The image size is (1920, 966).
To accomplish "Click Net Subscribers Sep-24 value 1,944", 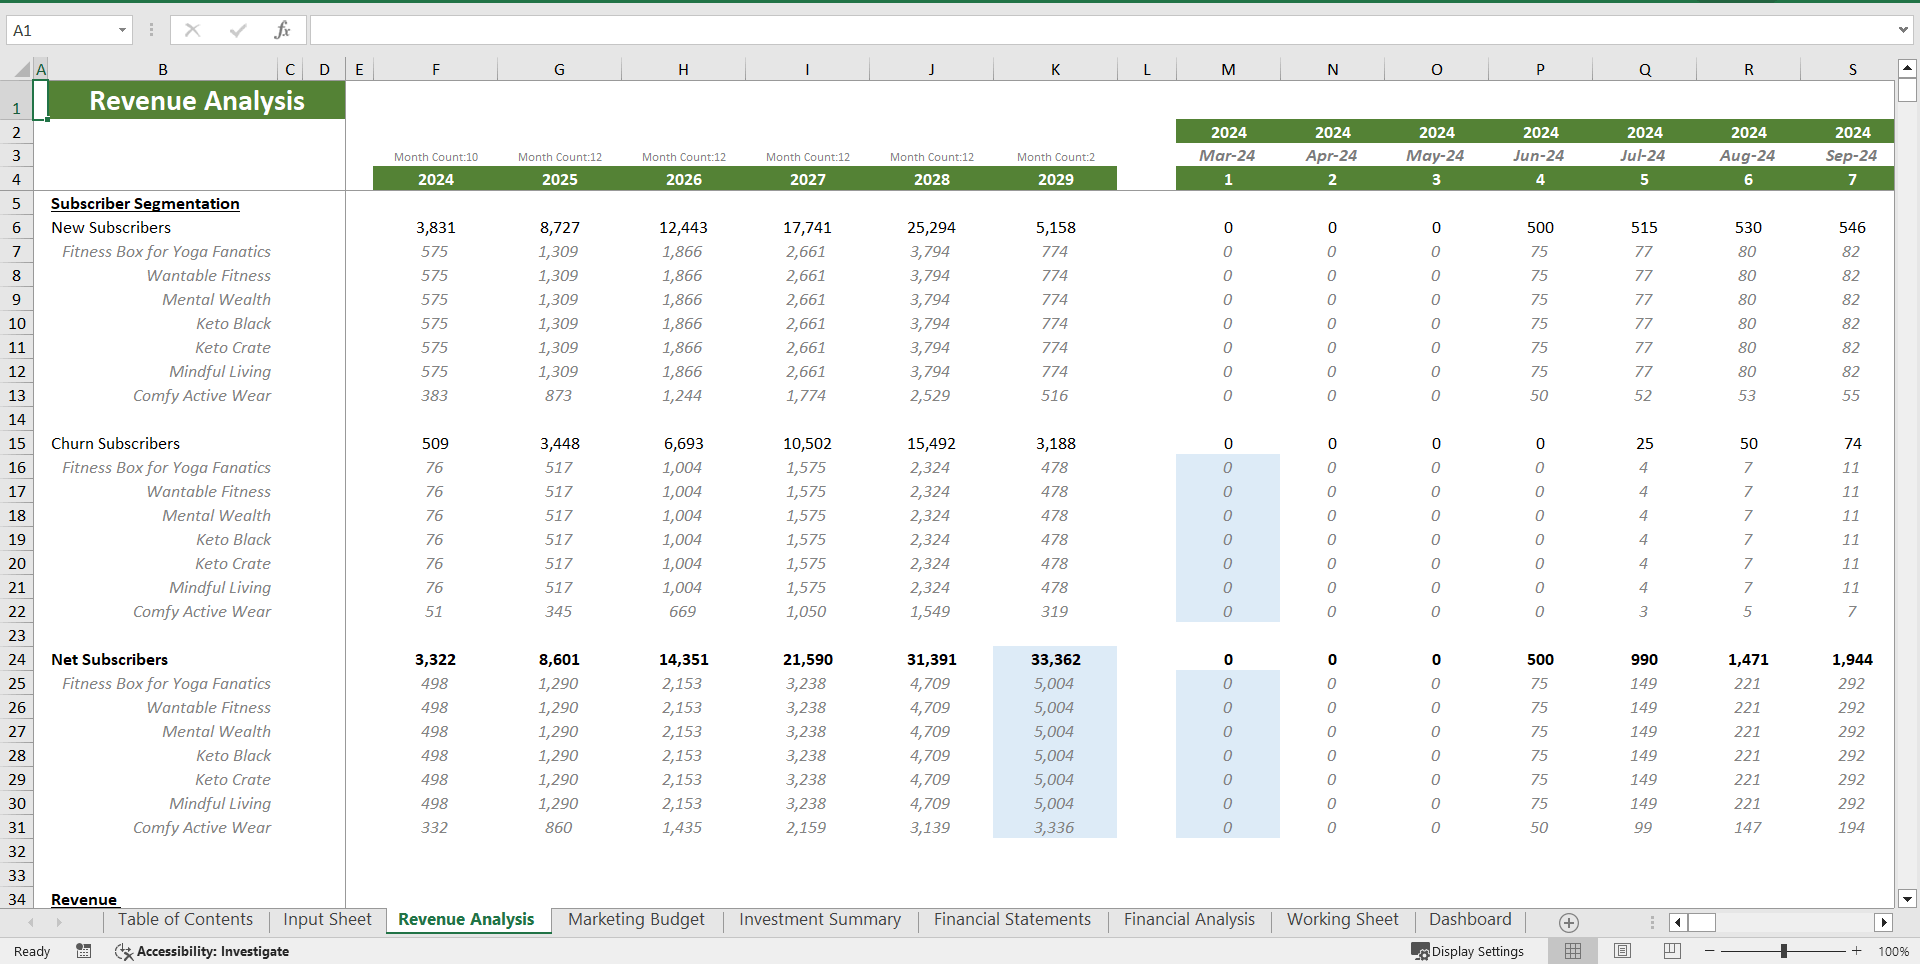I will (1852, 659).
